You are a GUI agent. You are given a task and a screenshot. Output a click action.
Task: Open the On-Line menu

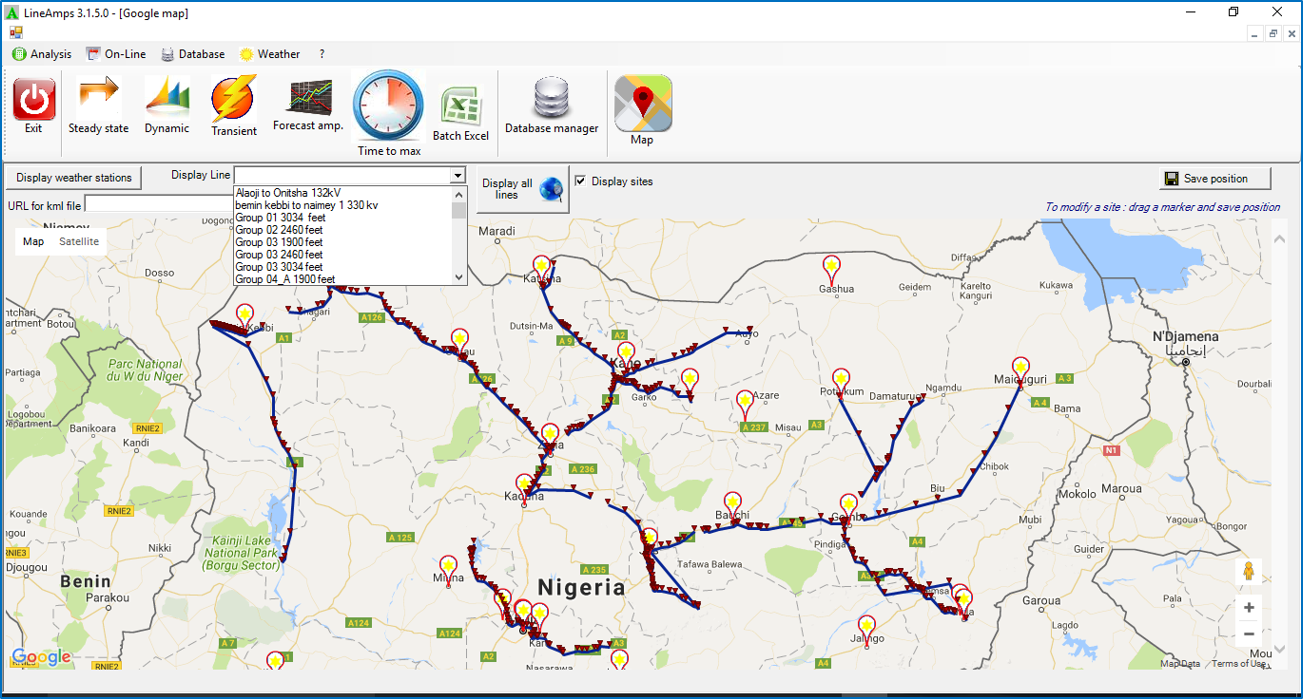coord(116,54)
